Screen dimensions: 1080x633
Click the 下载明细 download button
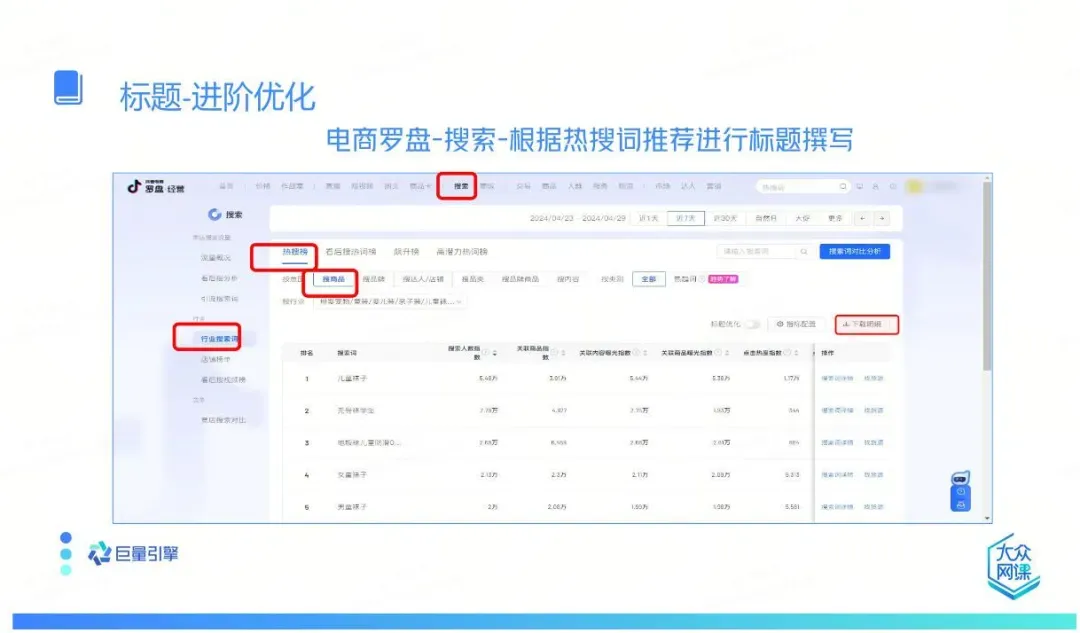(x=867, y=324)
